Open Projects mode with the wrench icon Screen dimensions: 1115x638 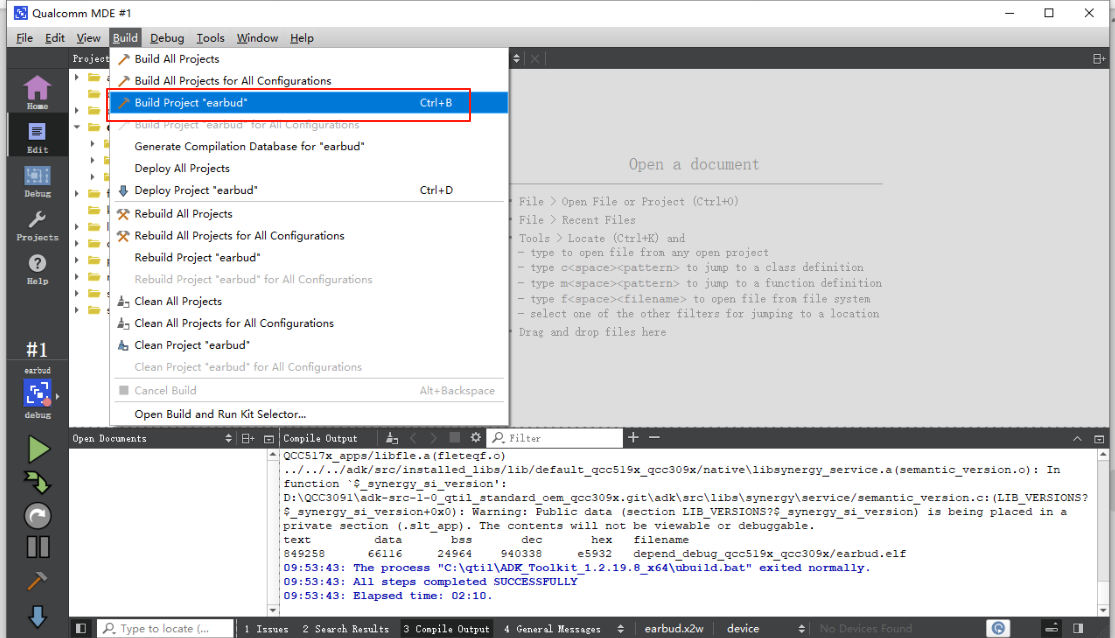click(37, 225)
